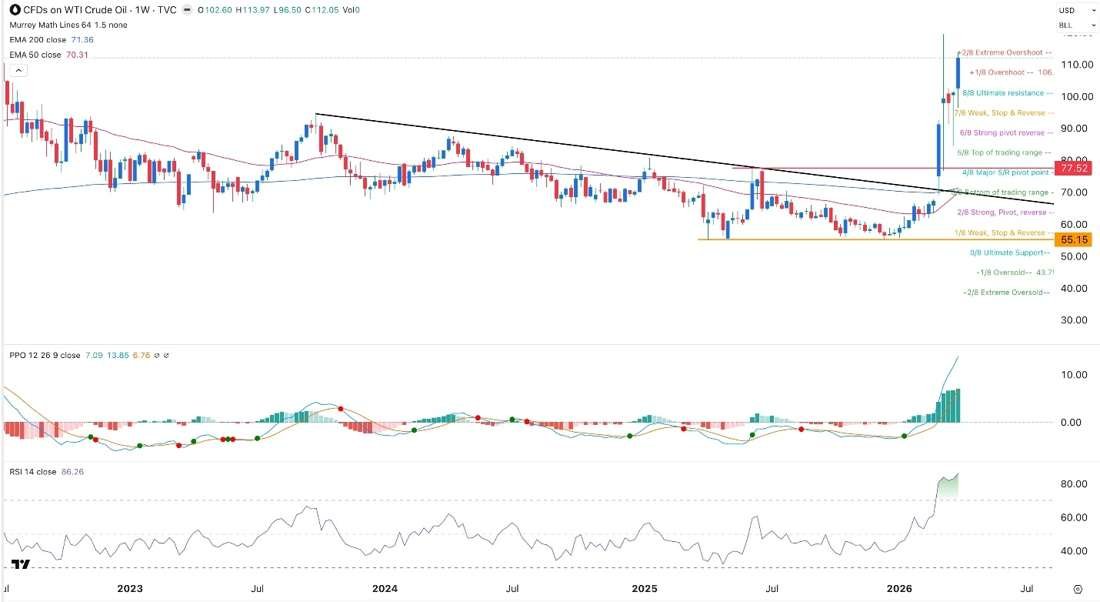Click the closing price 'C112.05' in the header
1100x602 pixels.
(x=321, y=10)
